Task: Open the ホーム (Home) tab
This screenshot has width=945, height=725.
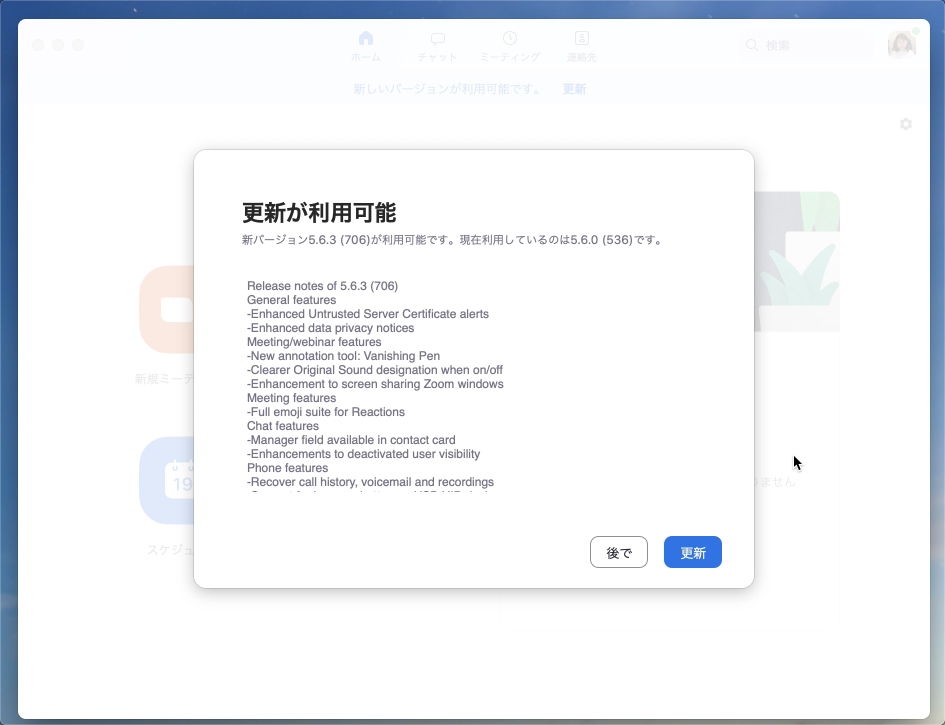Action: point(365,46)
